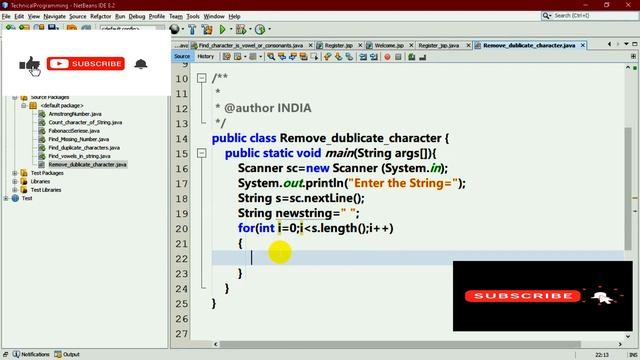Click the split editor icon at right
This screenshot has height=360, width=640.
click(x=633, y=56)
